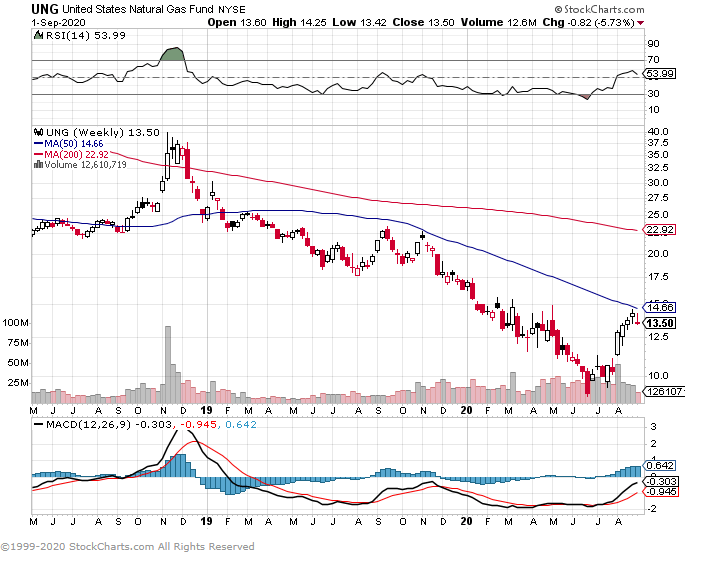Click the bold 13.50 last price tag
This screenshot has height=564, width=702.
click(x=660, y=323)
